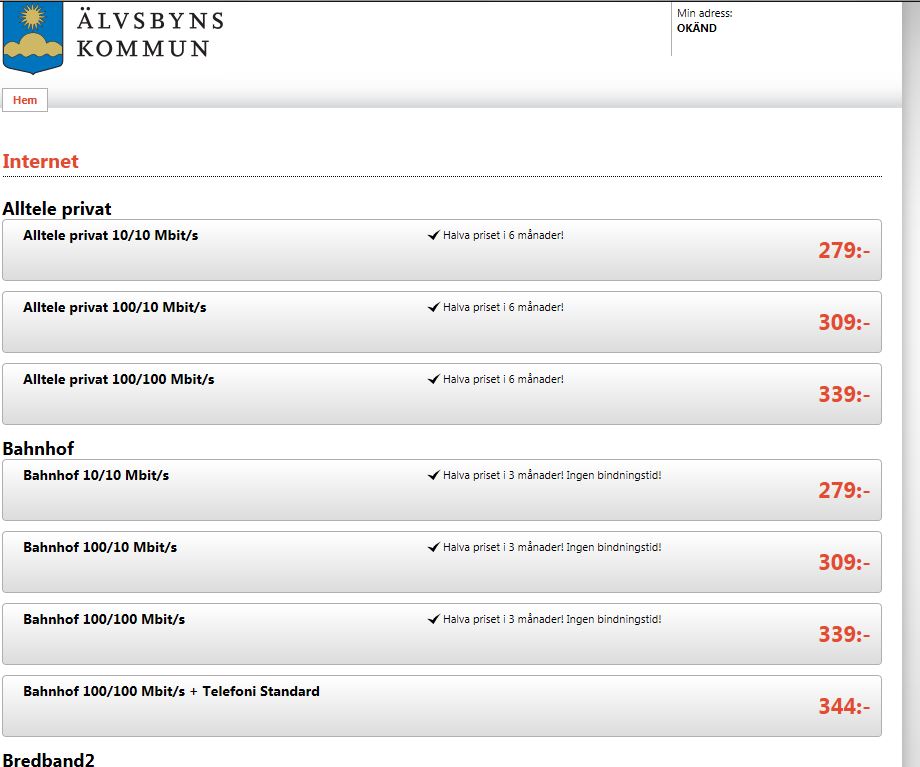Viewport: 920px width, 767px height.
Task: Click the 344:- price for Bahnhof Telefoni
Action: pyautogui.click(x=844, y=707)
